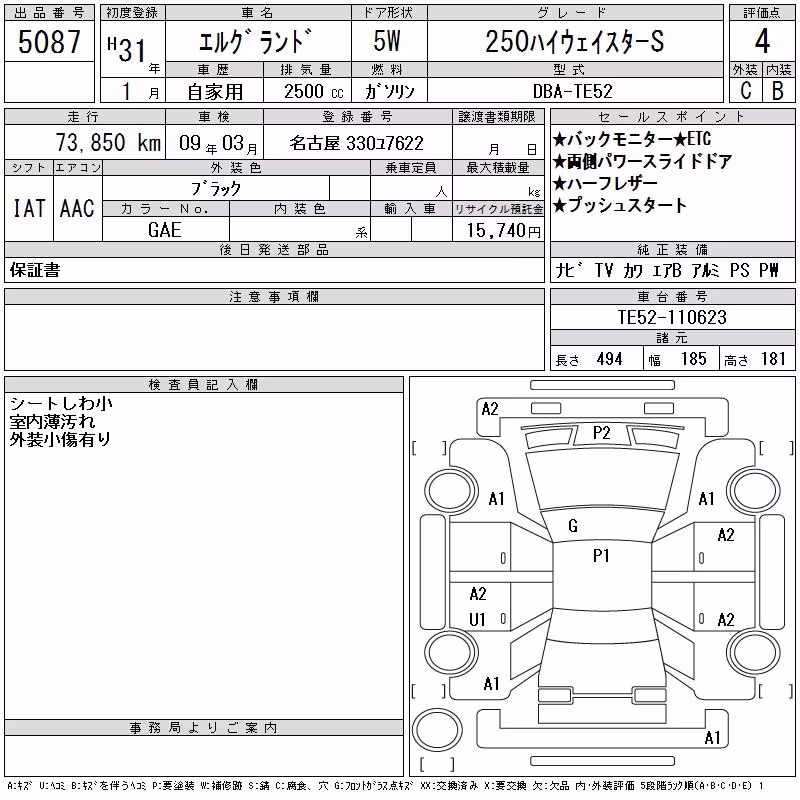Select the fuel type ガソリン

click(x=389, y=91)
